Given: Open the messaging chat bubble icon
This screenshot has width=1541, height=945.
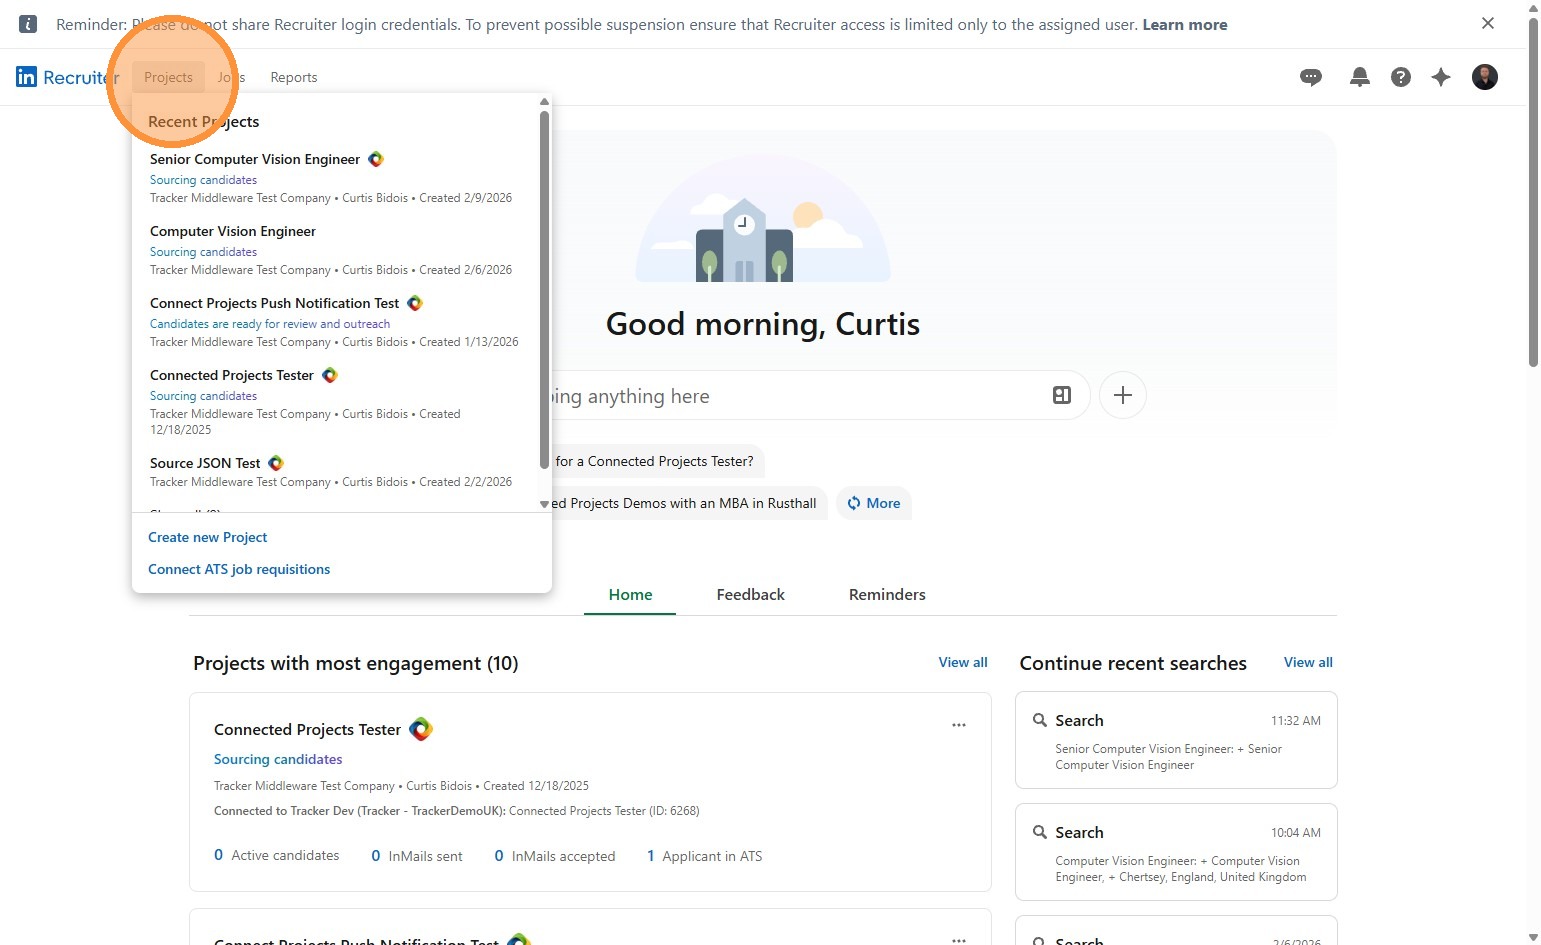Looking at the screenshot, I should (1310, 77).
